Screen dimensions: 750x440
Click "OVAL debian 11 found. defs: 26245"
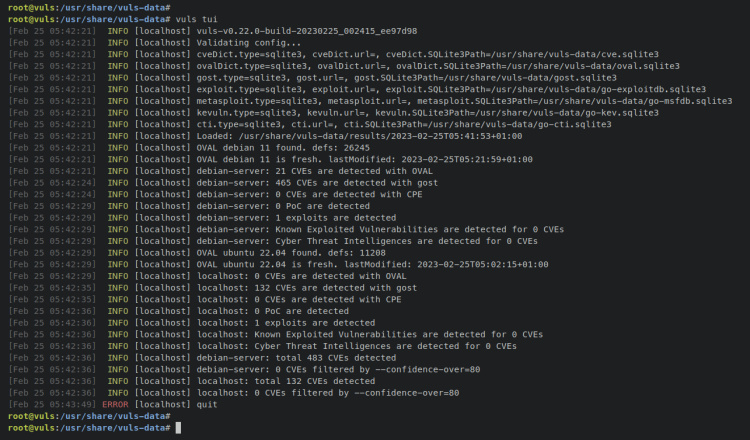coord(292,148)
